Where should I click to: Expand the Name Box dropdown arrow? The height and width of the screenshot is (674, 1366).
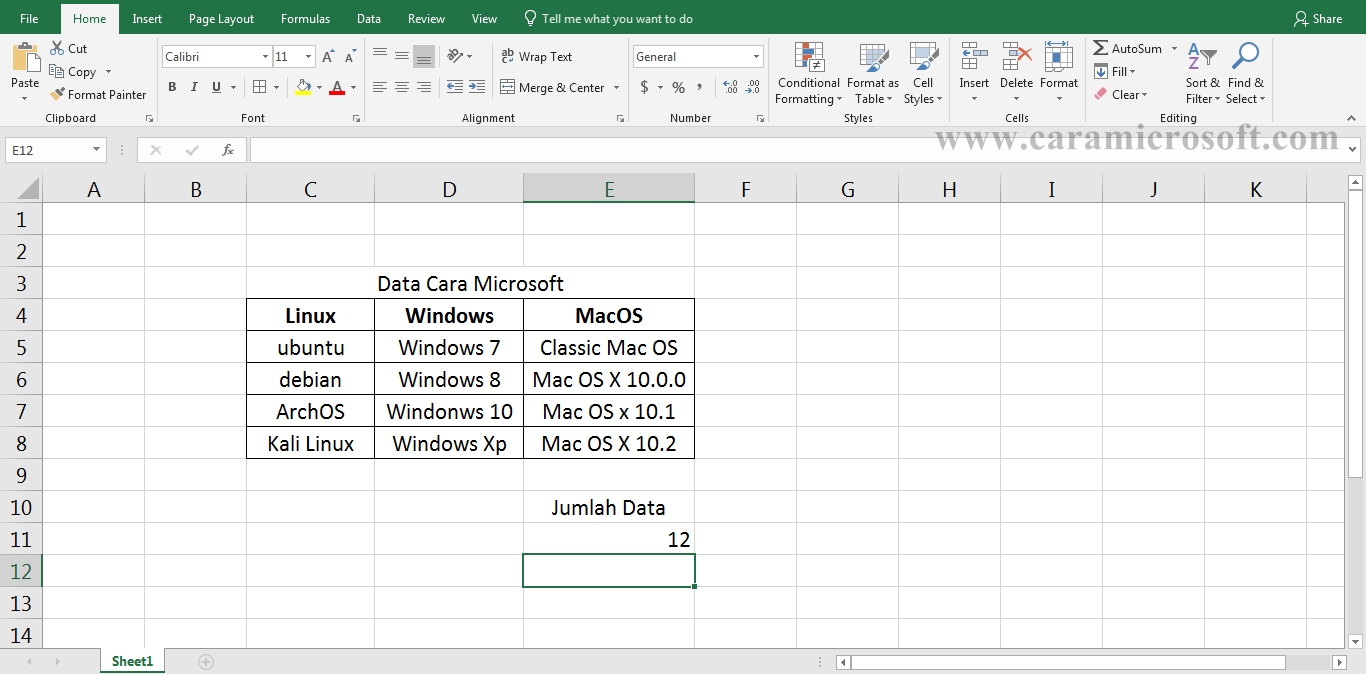point(97,150)
